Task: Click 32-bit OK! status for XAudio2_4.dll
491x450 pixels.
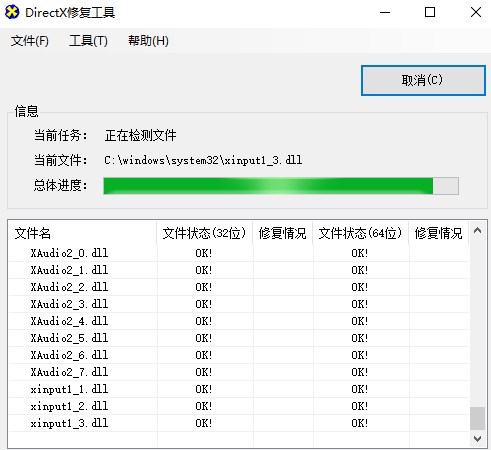Action: click(x=204, y=321)
